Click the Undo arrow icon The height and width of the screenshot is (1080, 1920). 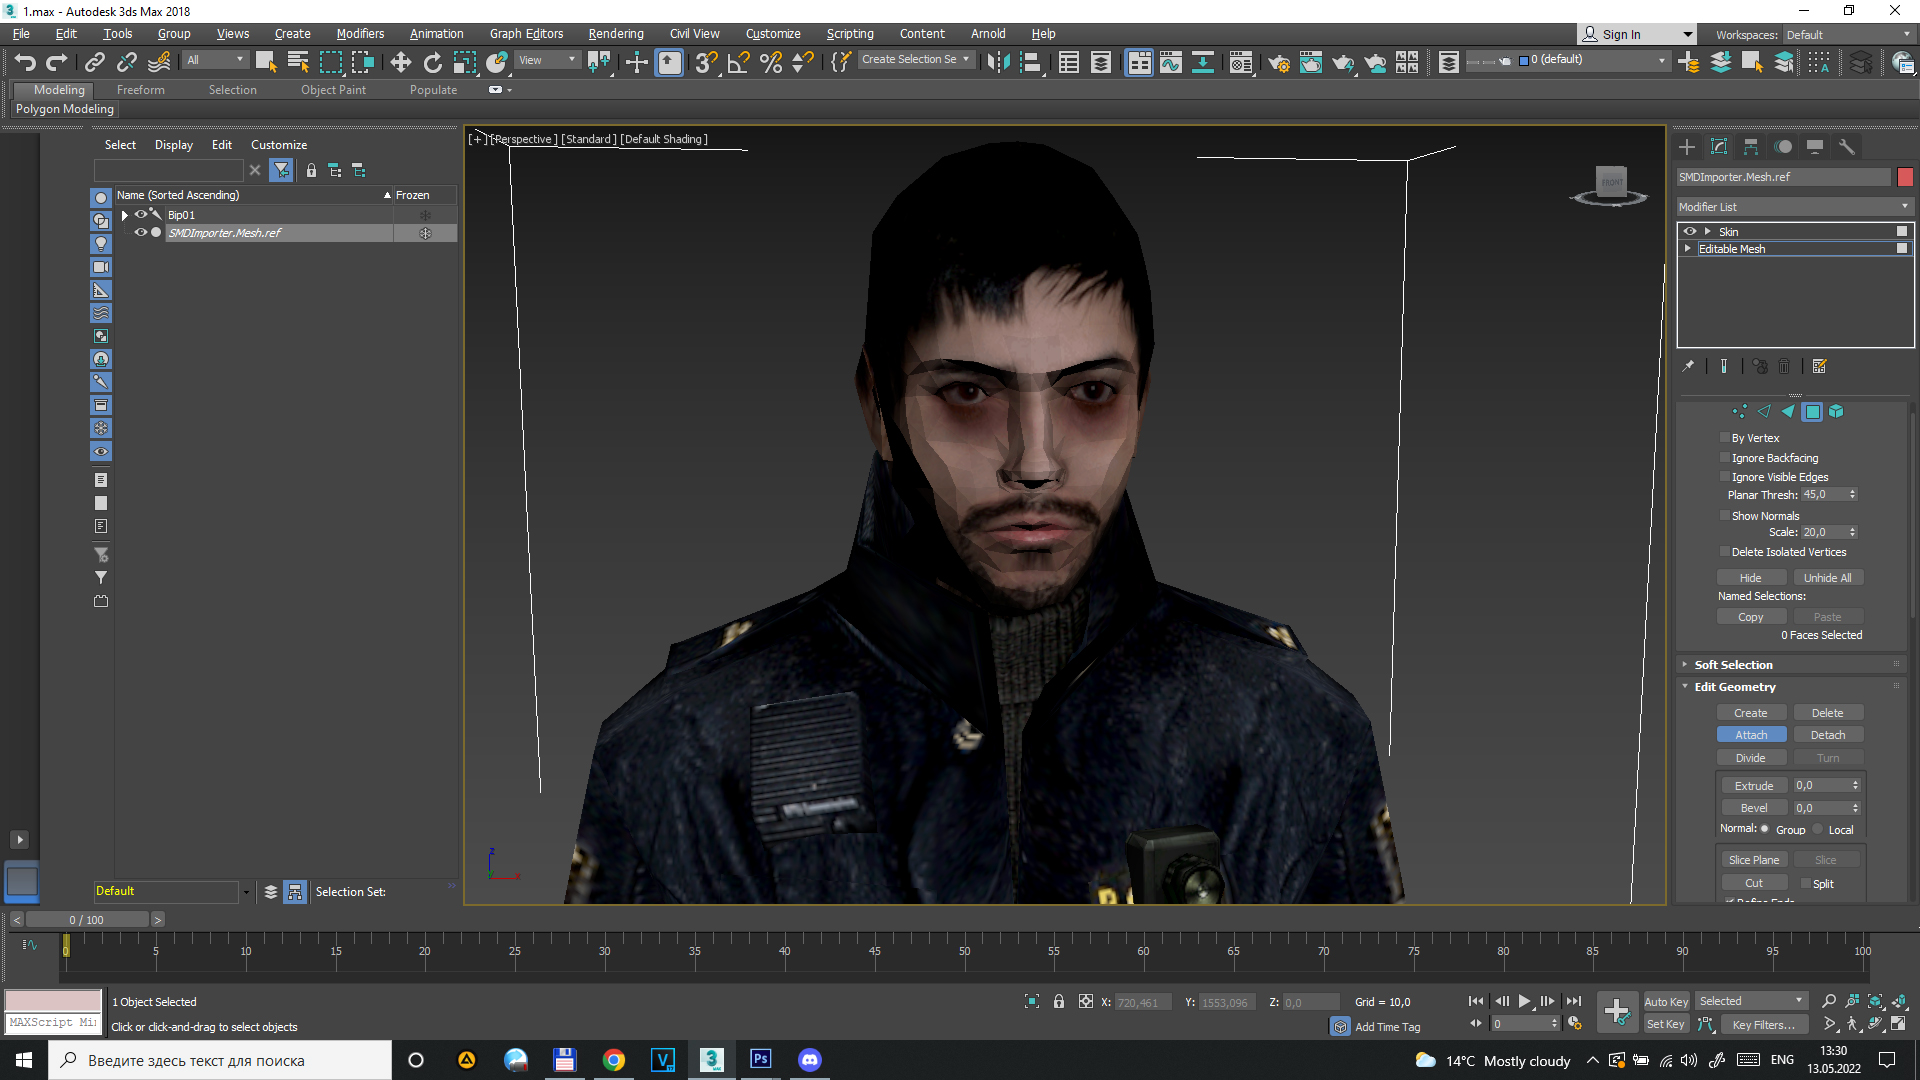[25, 62]
